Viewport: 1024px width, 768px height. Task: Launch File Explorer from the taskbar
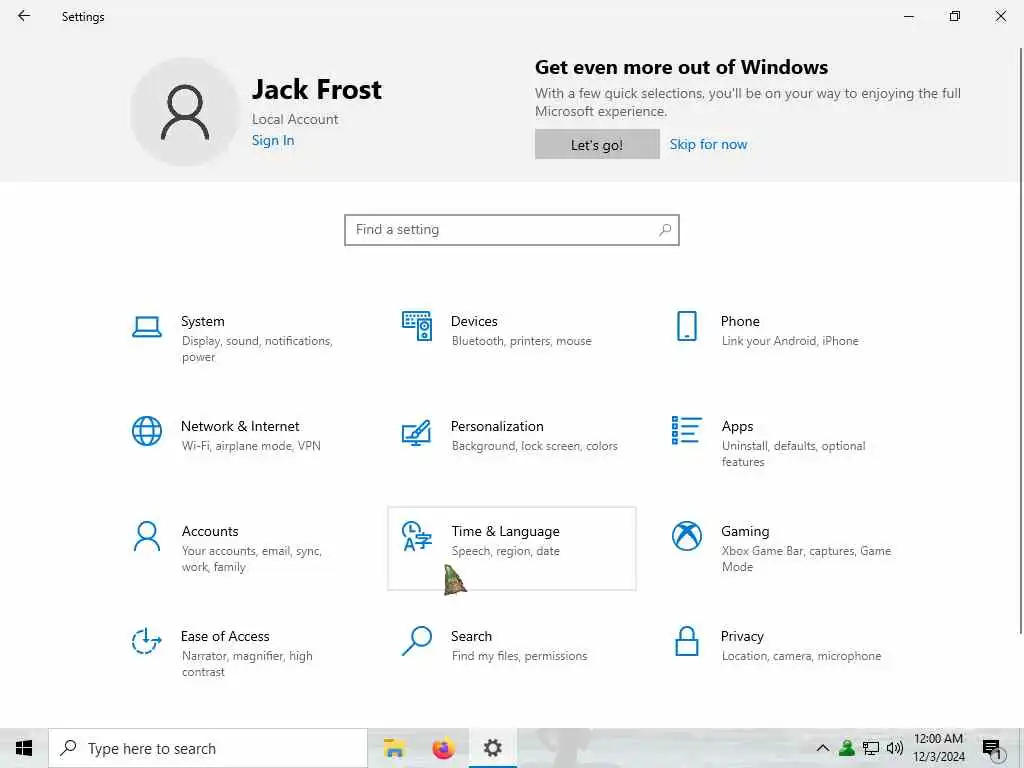[394, 748]
